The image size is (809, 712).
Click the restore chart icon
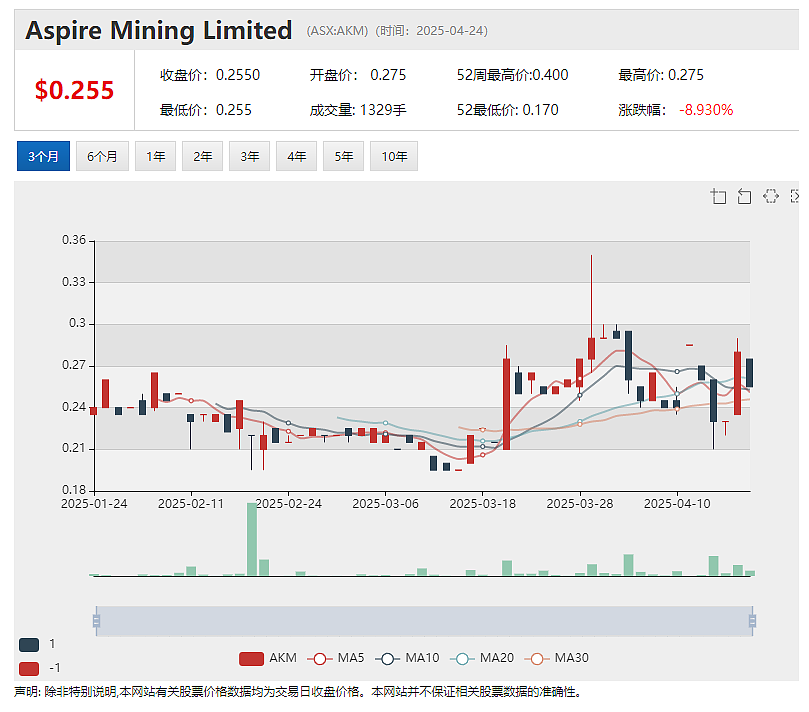tap(770, 197)
